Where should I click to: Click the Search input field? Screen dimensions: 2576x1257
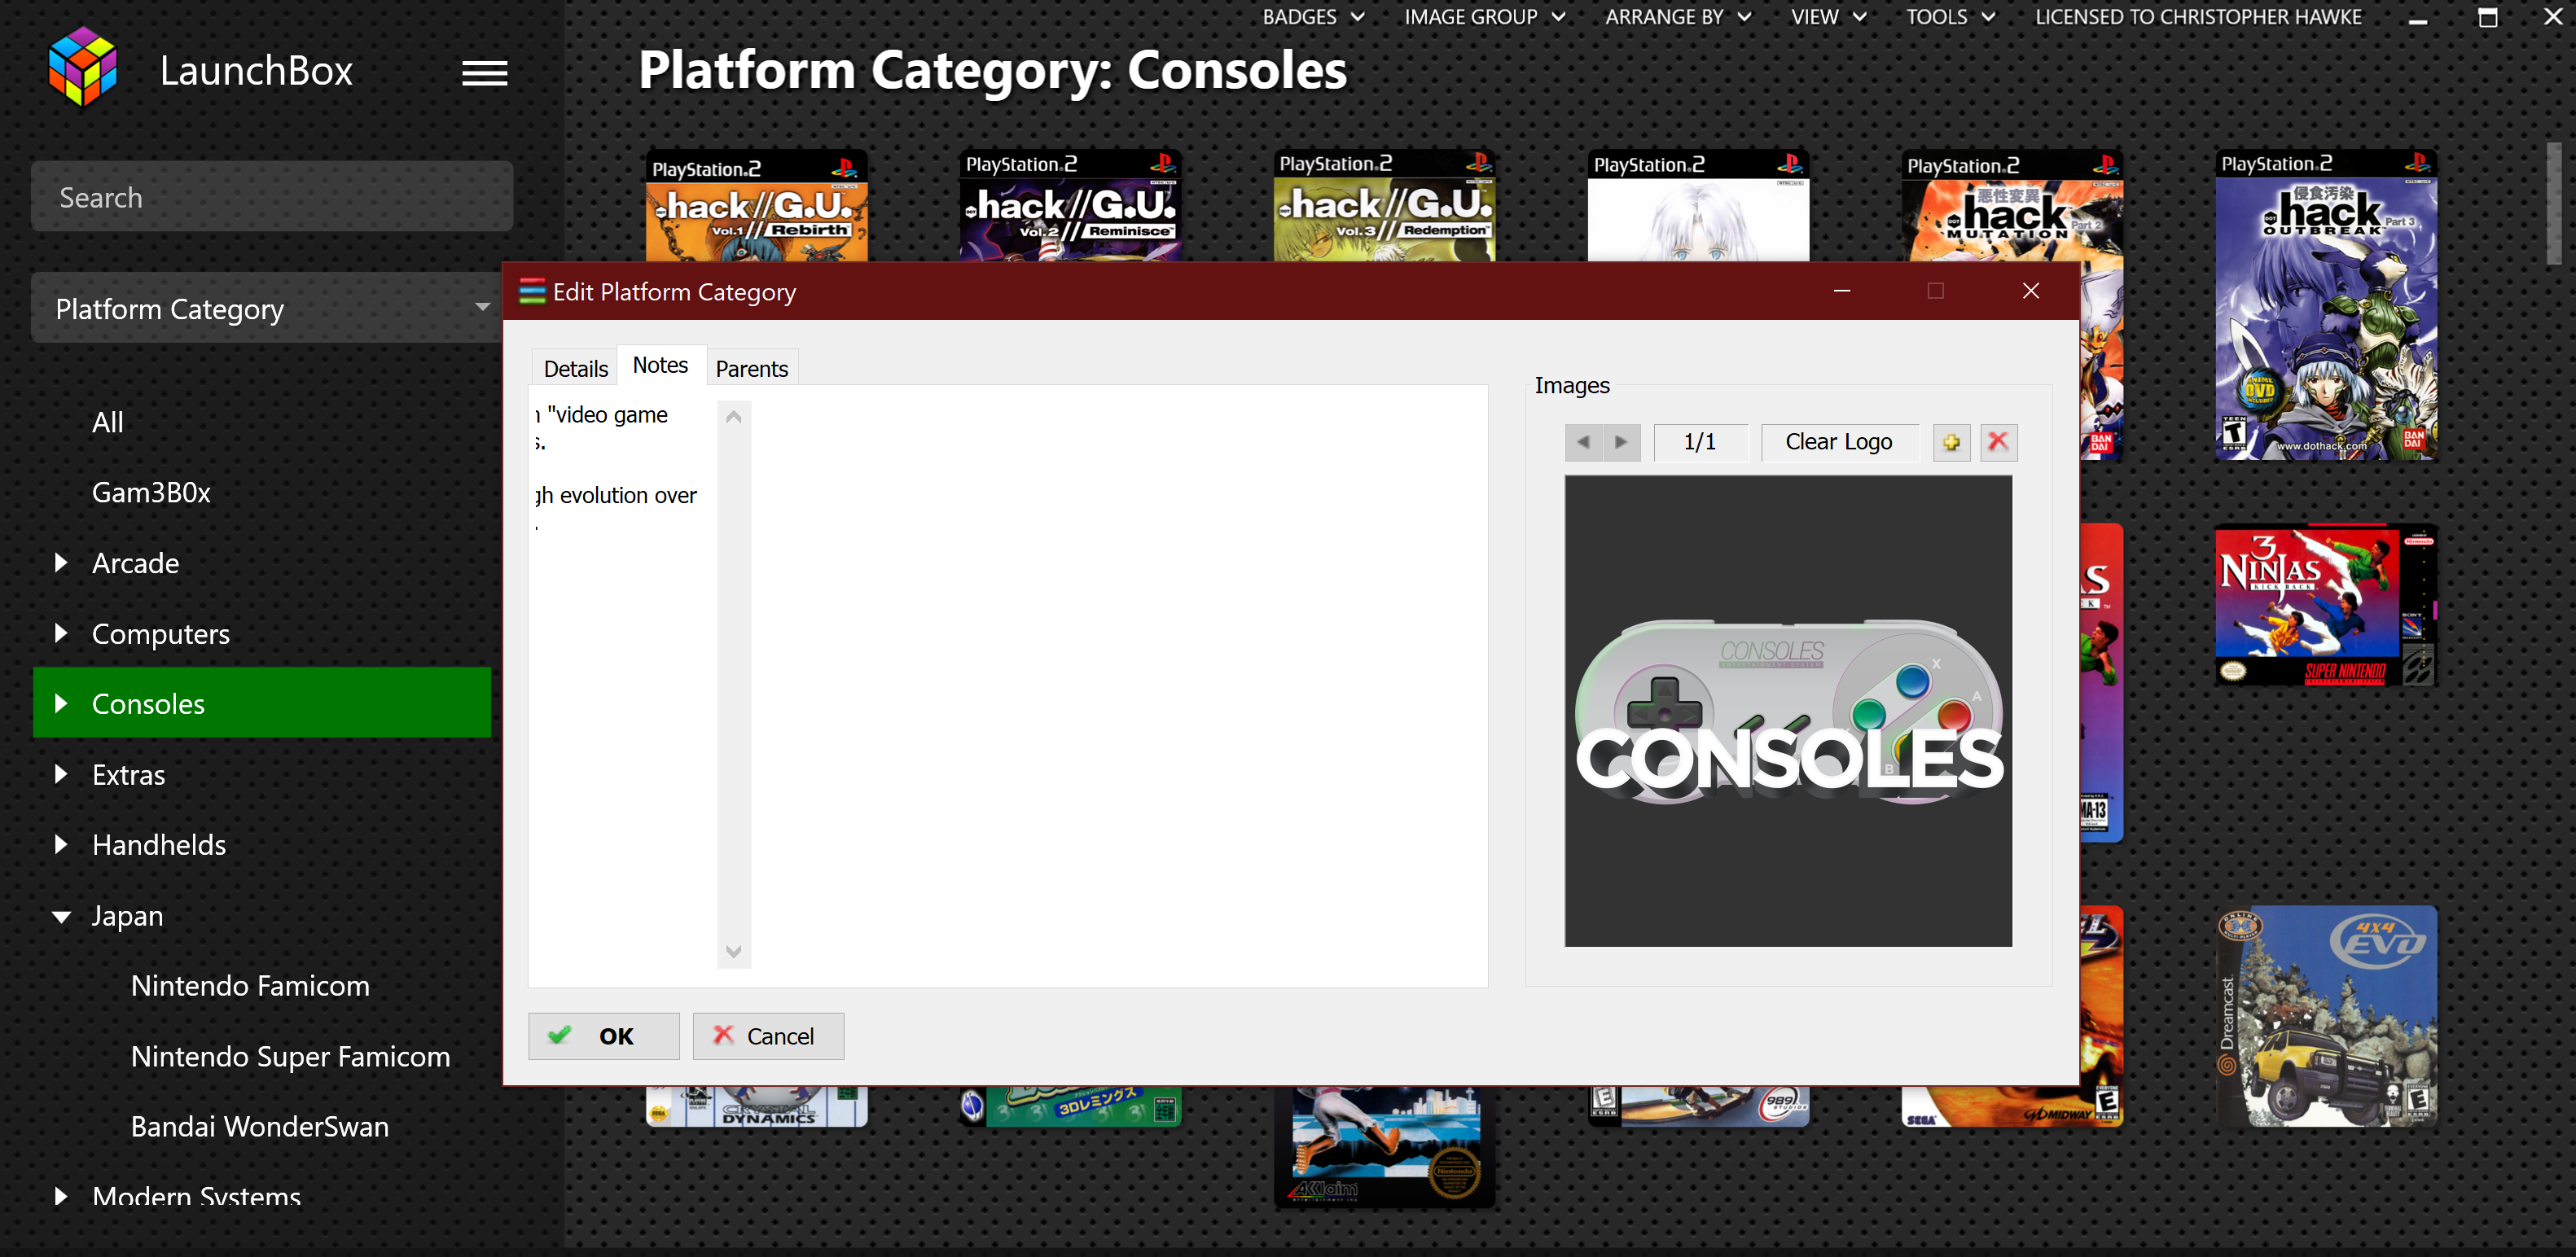272,197
